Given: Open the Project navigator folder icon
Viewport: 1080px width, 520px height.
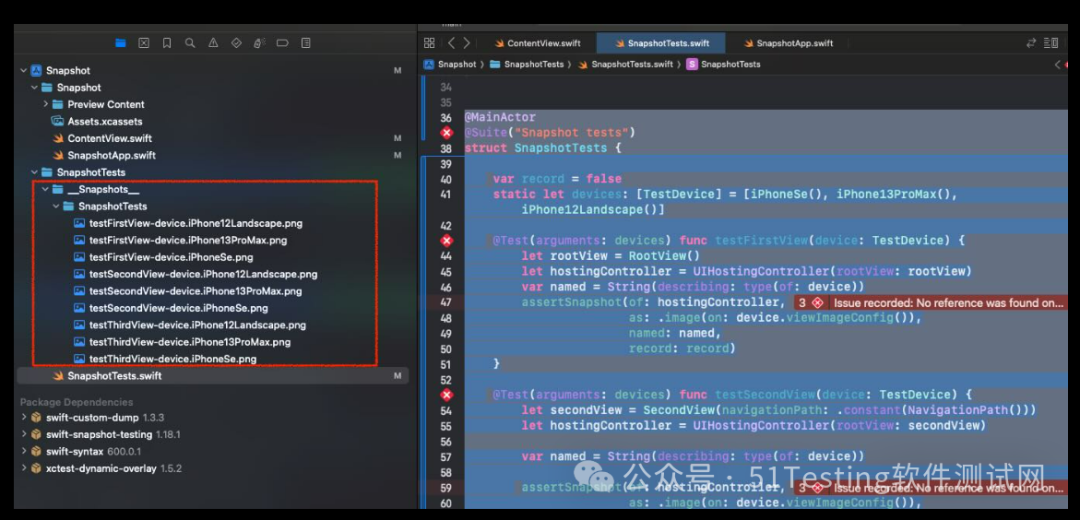Looking at the screenshot, I should pyautogui.click(x=121, y=43).
